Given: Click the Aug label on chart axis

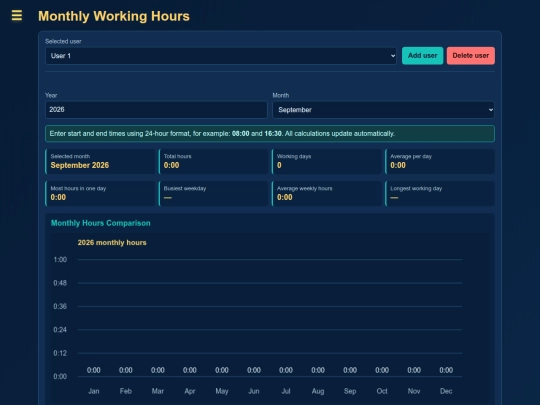Looking at the screenshot, I should click(318, 391).
